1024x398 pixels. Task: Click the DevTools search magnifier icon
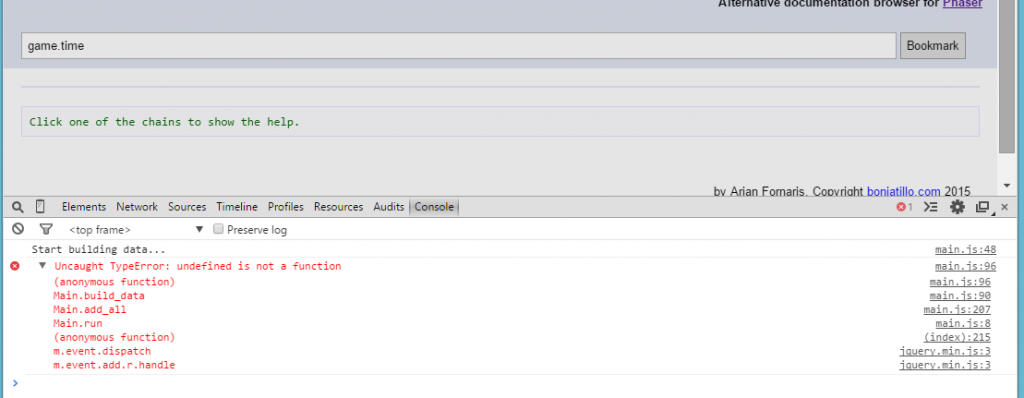tap(18, 207)
